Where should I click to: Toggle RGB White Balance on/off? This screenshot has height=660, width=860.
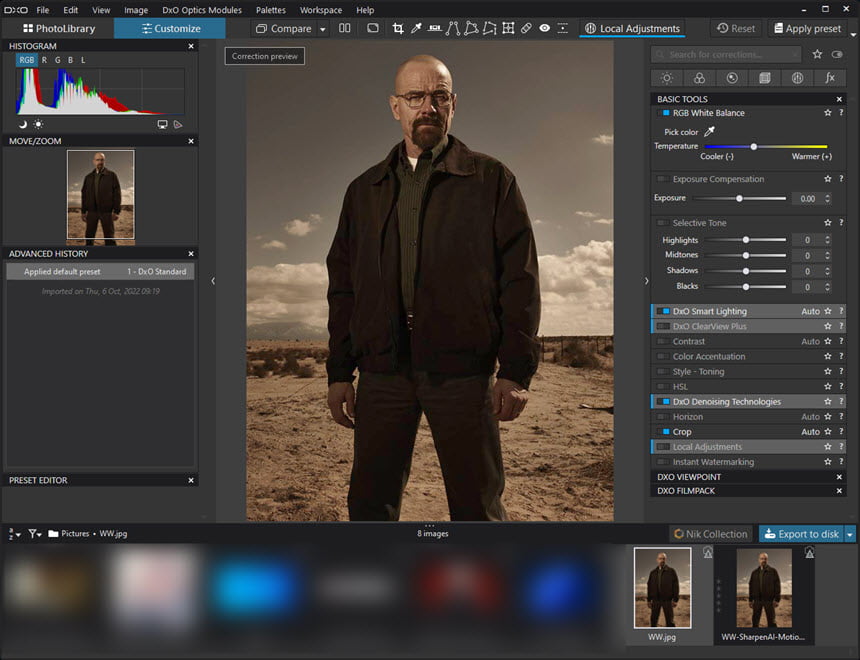[x=663, y=112]
